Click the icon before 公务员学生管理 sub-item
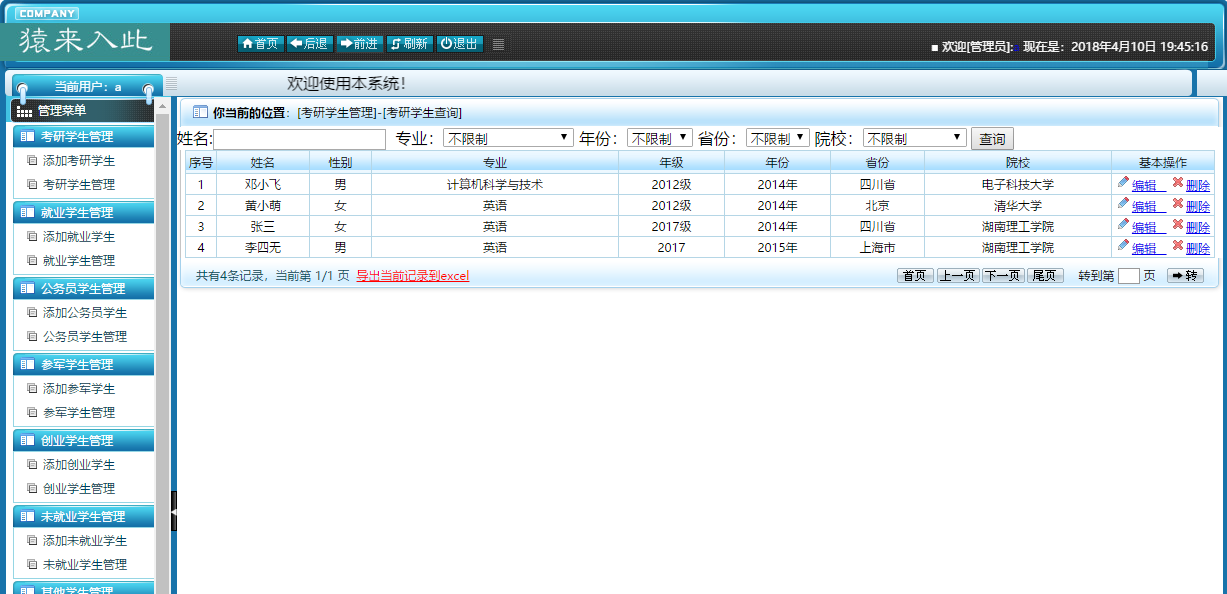The height and width of the screenshot is (594, 1227). click(32, 336)
